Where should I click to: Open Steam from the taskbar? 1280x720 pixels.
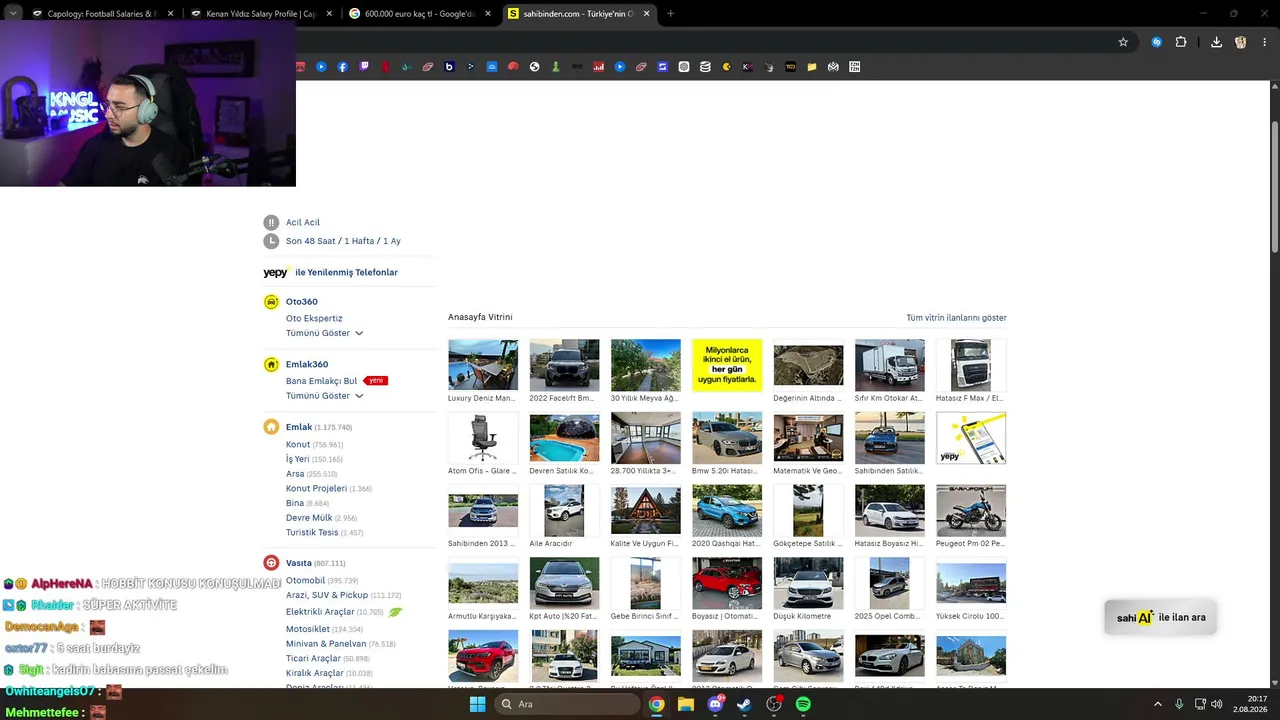pos(744,704)
